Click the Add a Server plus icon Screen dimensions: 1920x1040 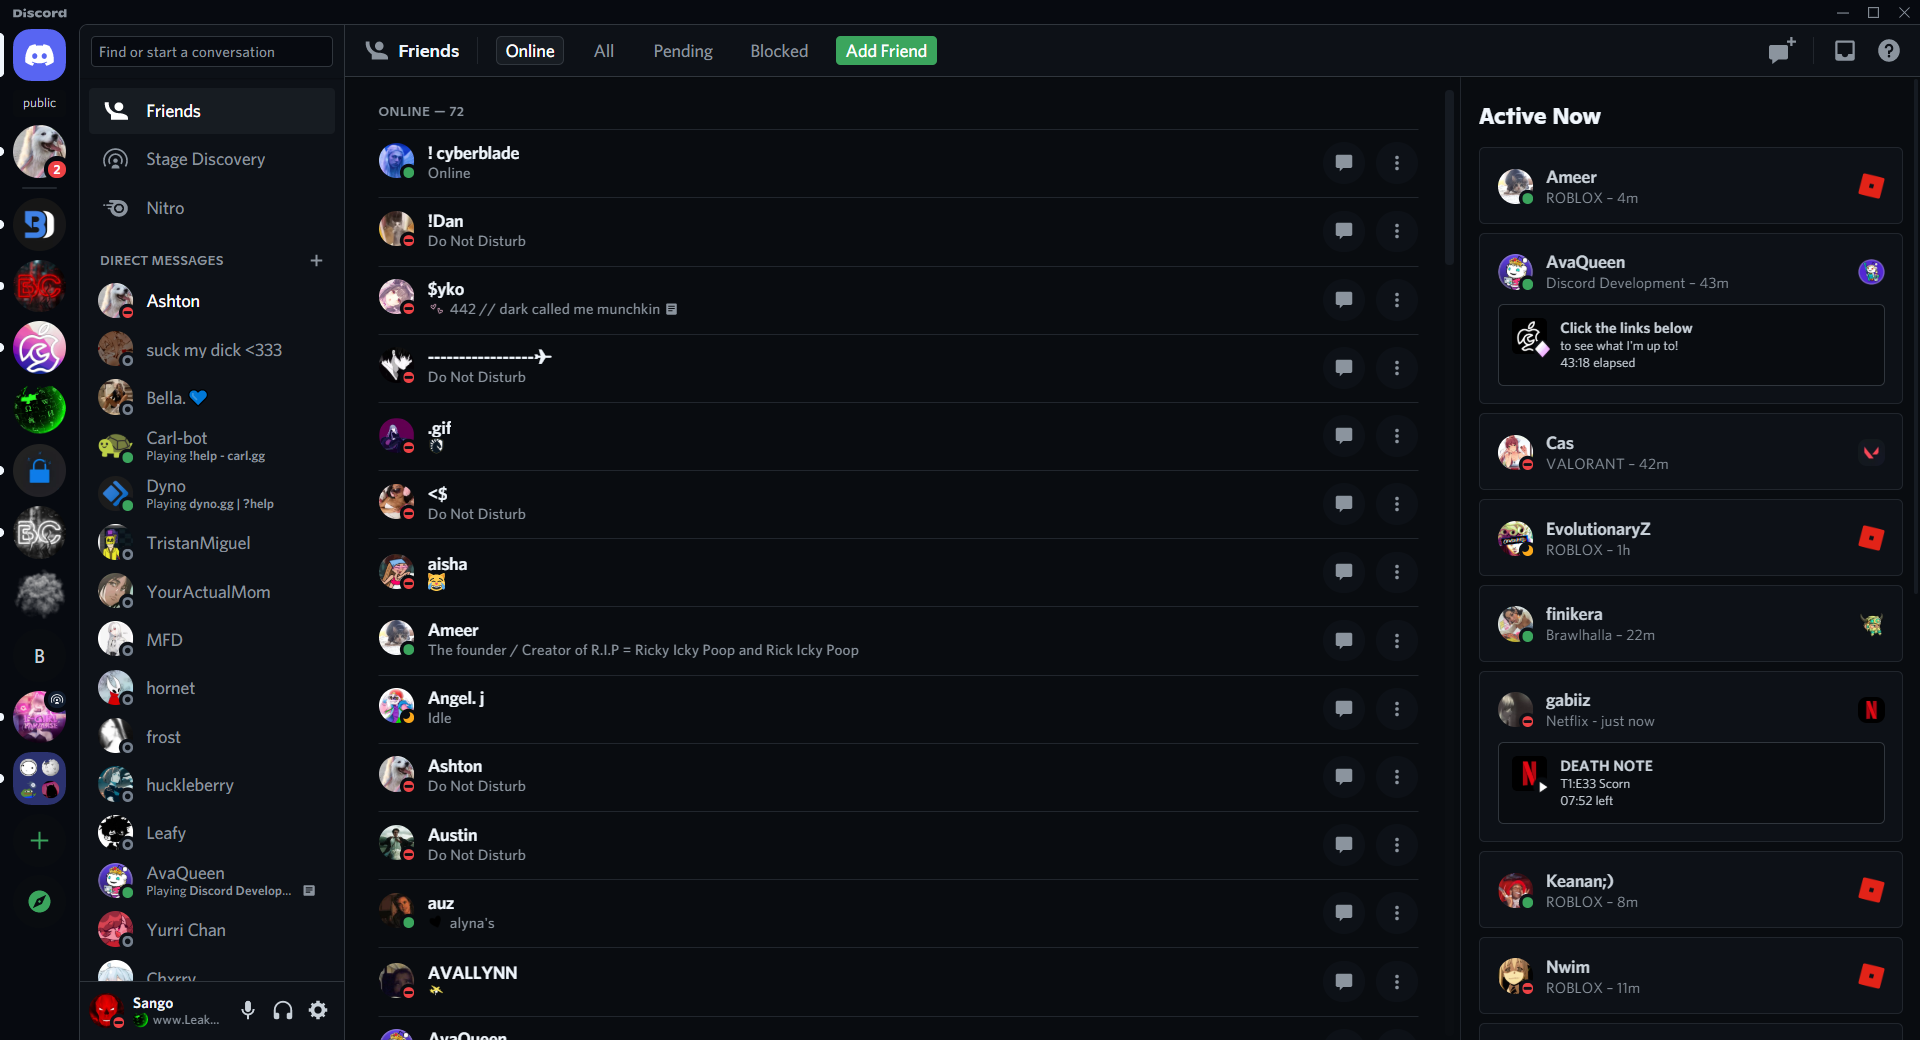coord(39,841)
